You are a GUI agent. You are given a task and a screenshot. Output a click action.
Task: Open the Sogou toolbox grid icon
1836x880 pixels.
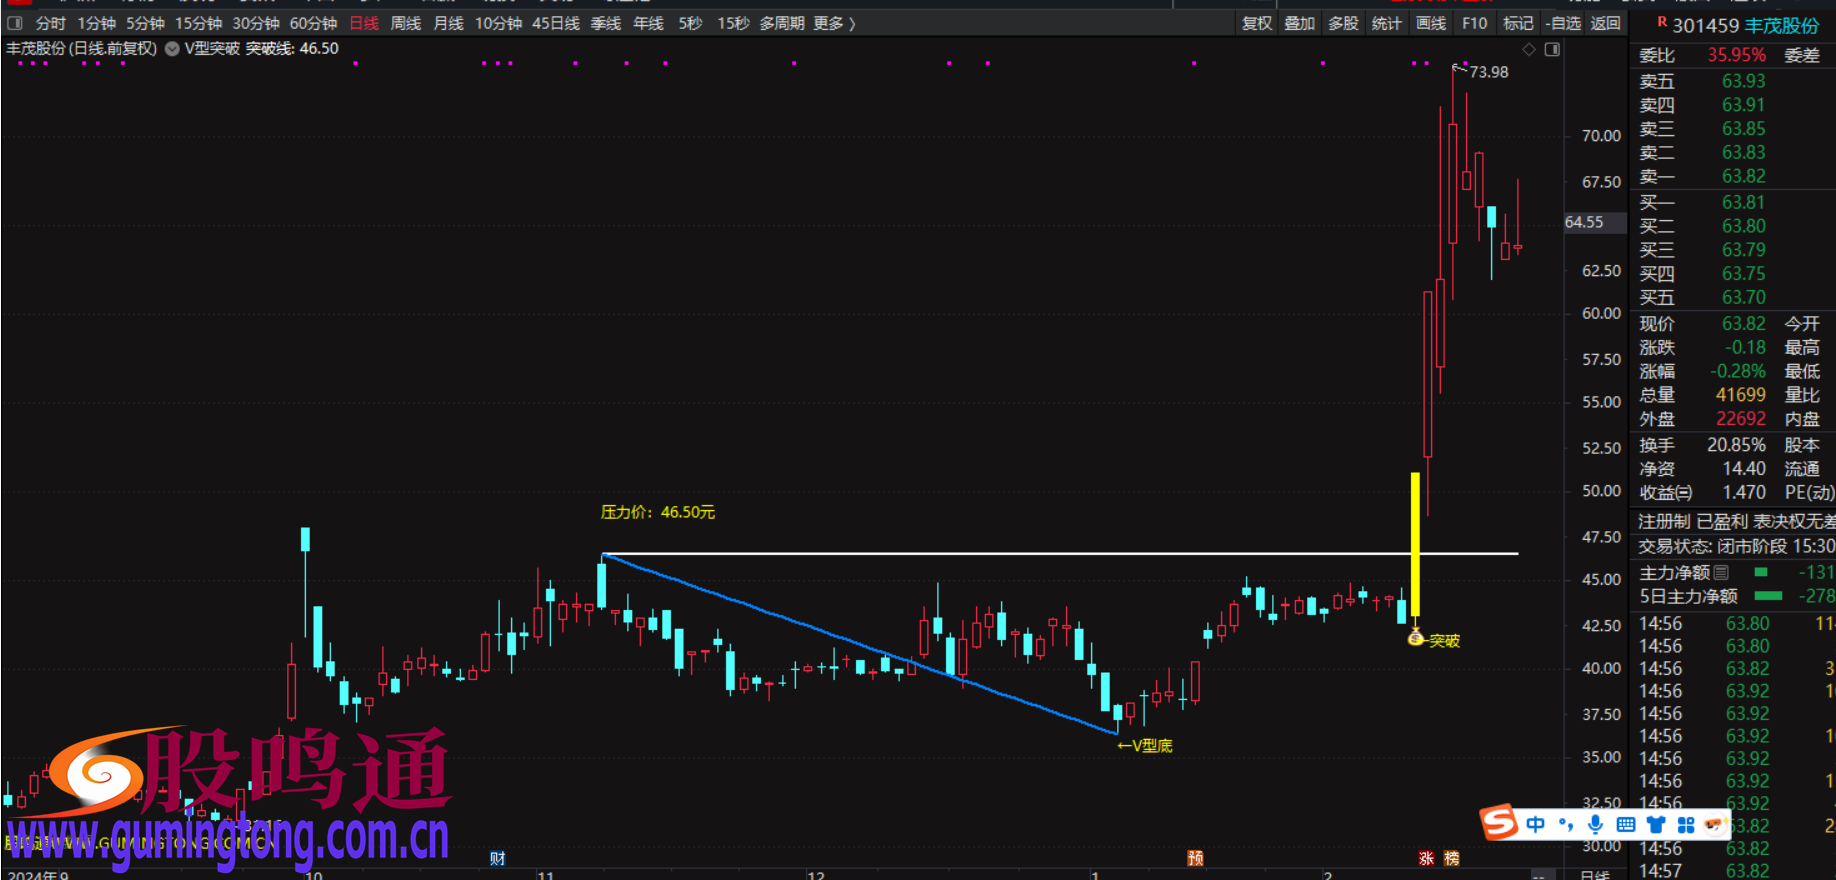tap(1686, 824)
